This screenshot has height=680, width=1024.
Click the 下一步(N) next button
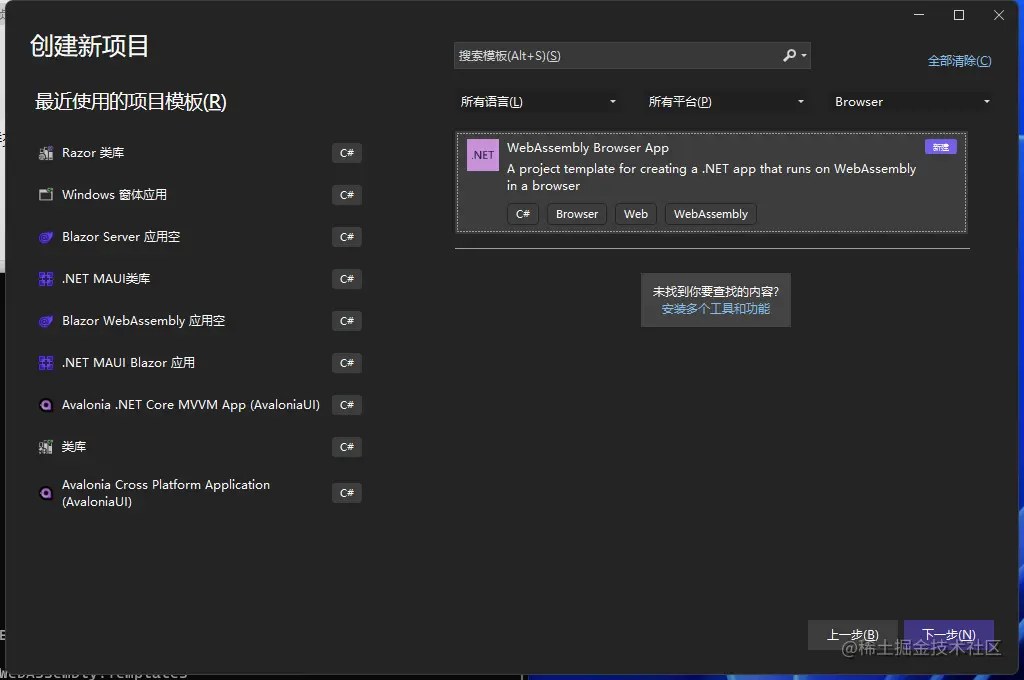click(949, 635)
